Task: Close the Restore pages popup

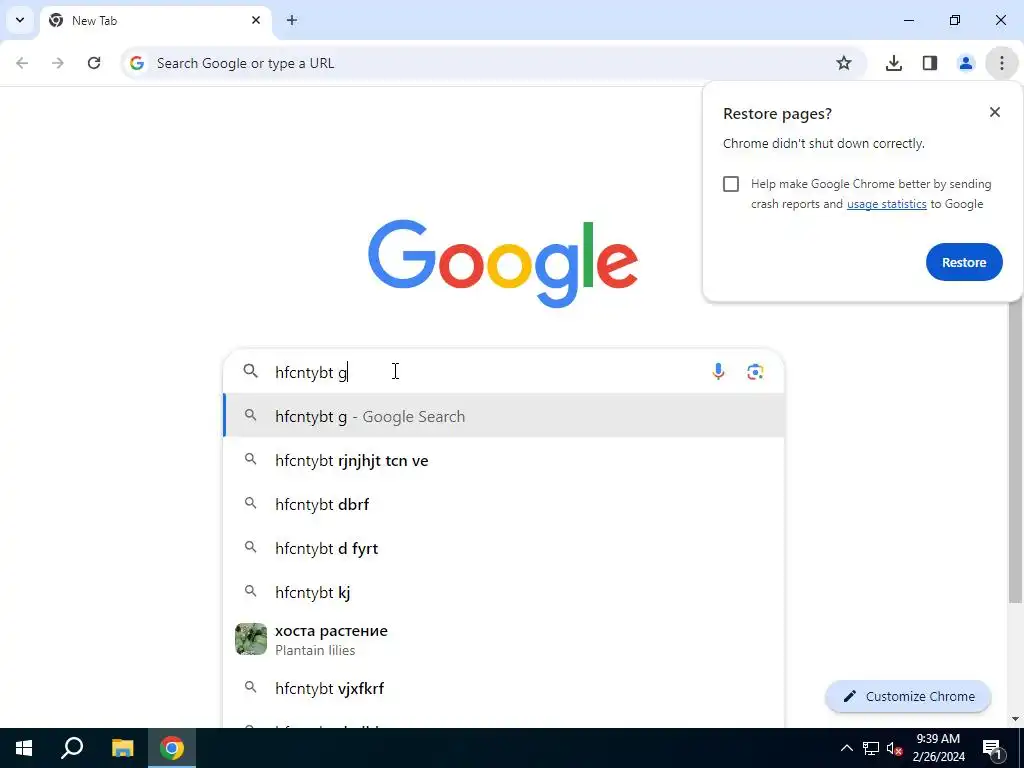Action: tap(995, 112)
